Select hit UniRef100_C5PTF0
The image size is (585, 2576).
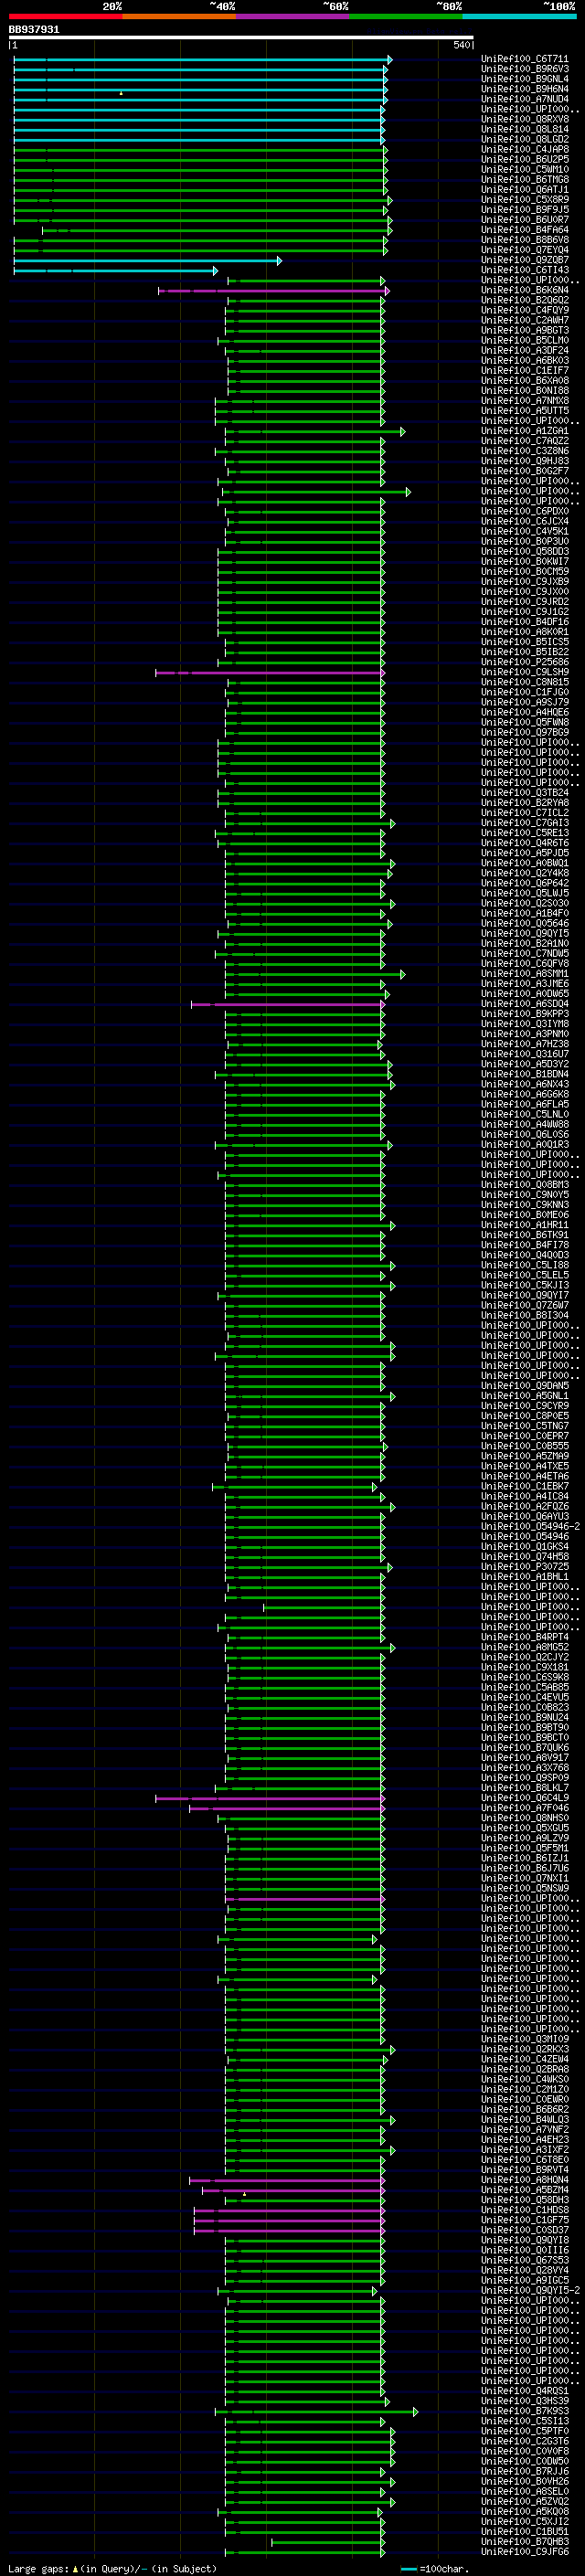[524, 2430]
